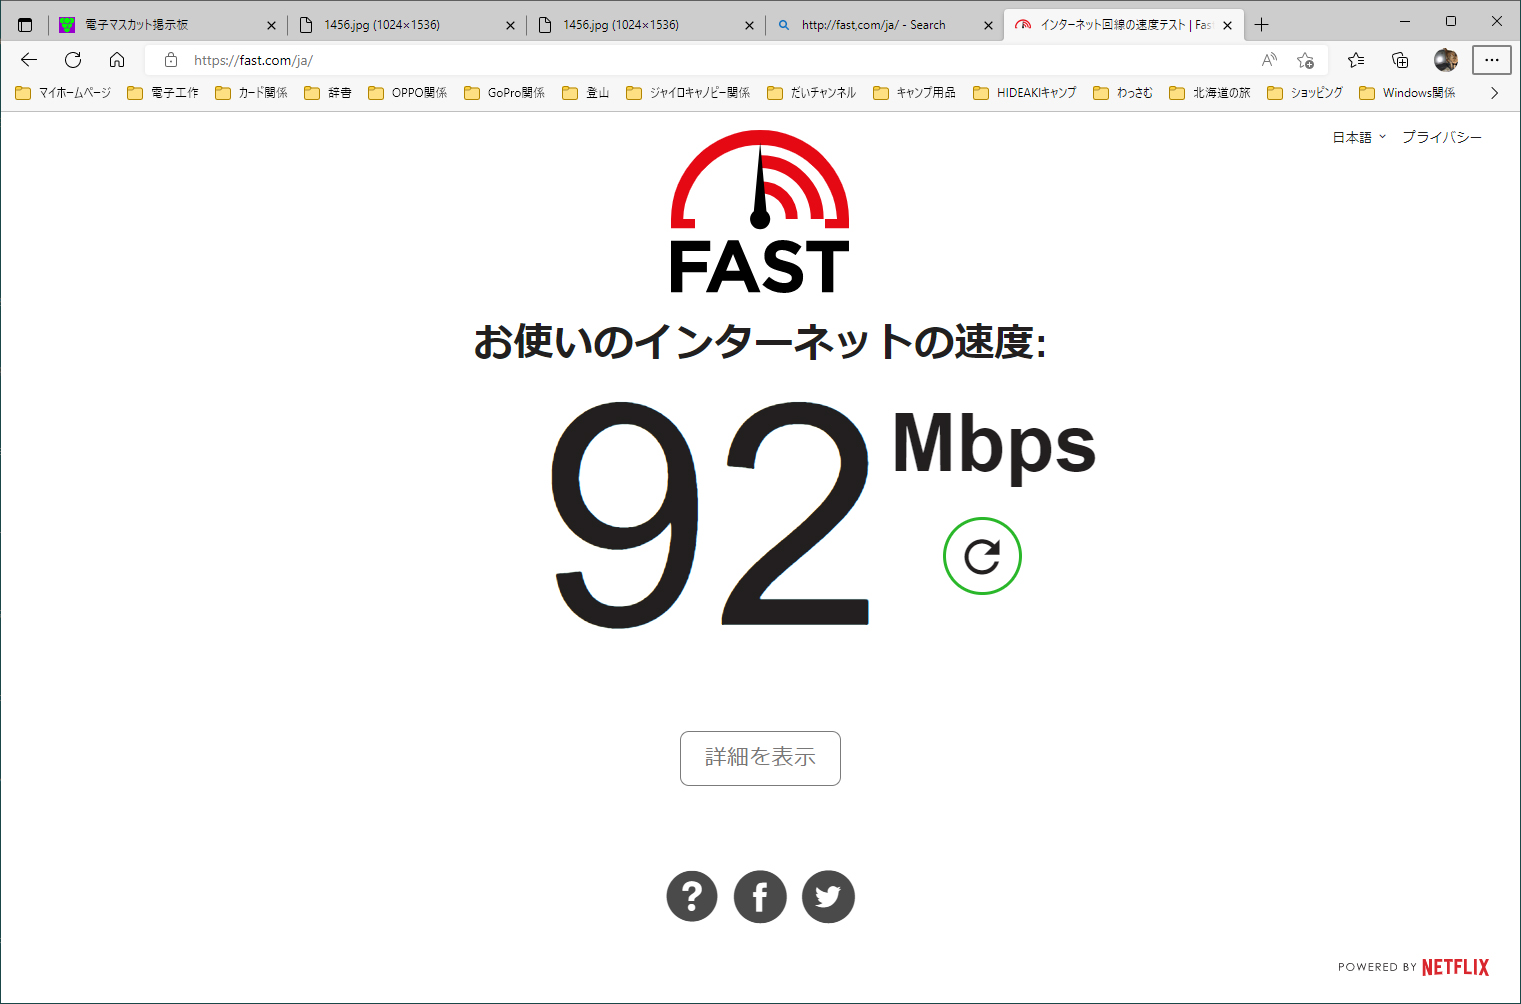Open the Windows関係 bookmark folder
This screenshot has width=1521, height=1004.
click(1408, 93)
